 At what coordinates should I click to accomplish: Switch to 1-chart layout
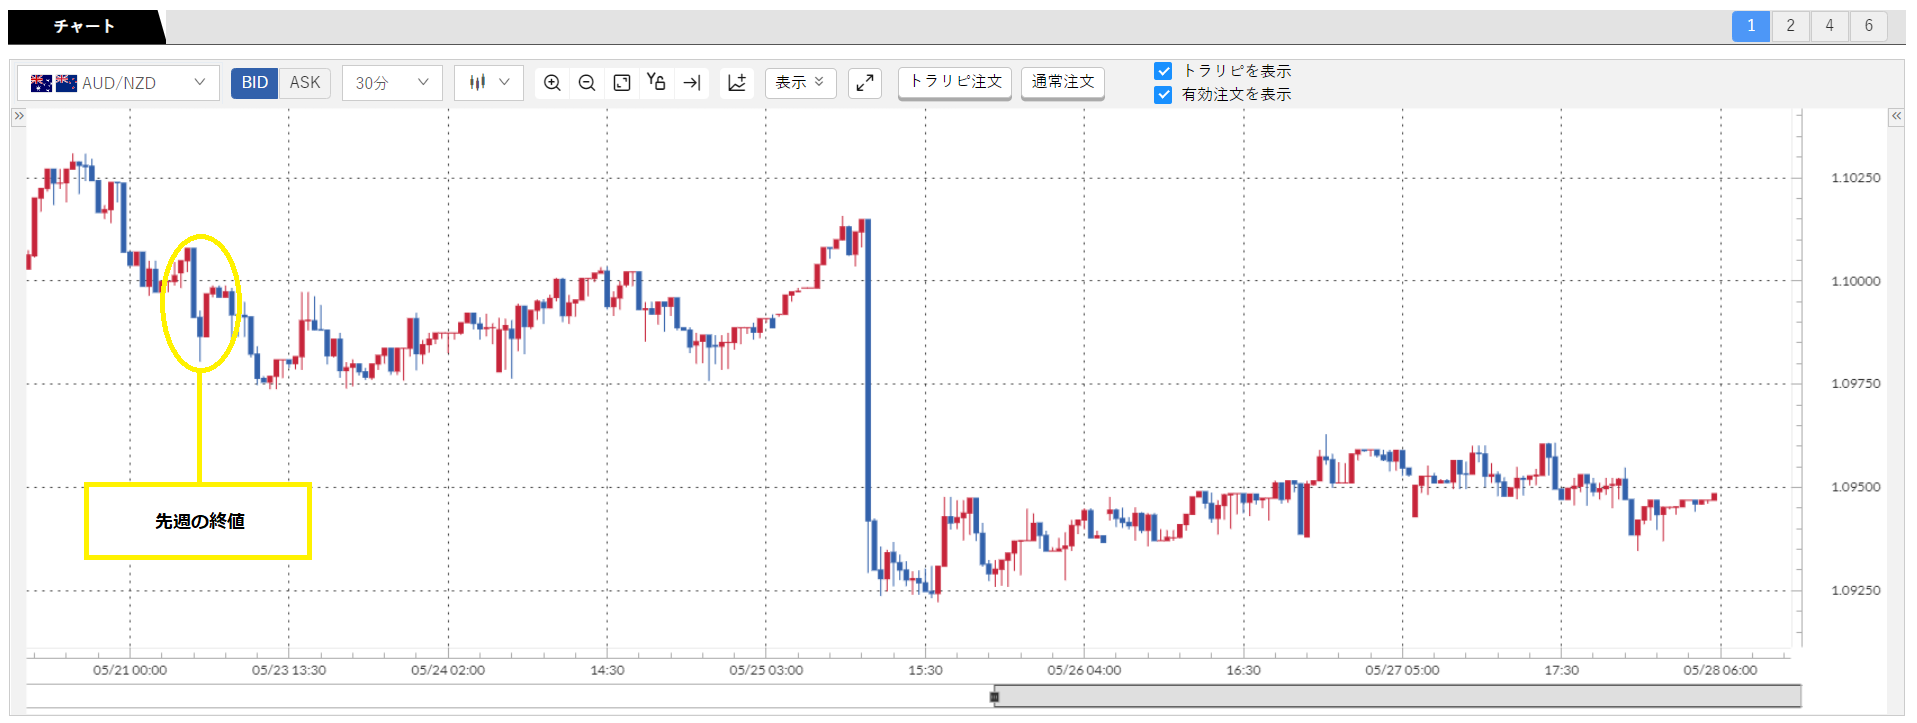pos(1751,26)
